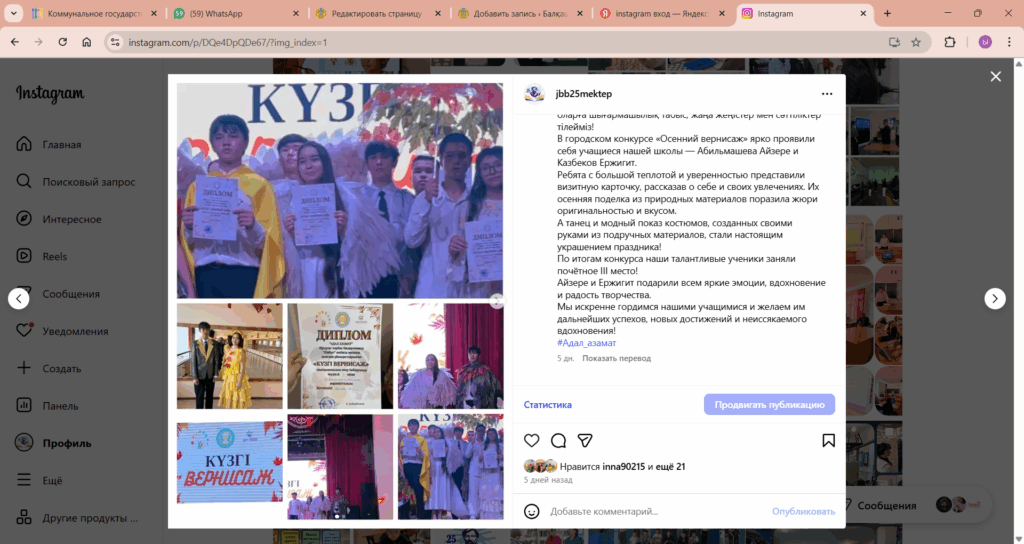
Task: Click the 'ещё 21' likes count
Action: point(671,466)
